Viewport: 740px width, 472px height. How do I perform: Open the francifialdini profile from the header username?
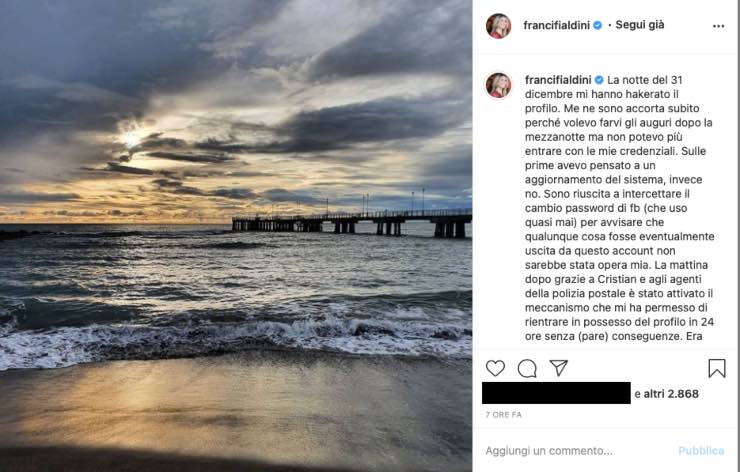point(557,25)
